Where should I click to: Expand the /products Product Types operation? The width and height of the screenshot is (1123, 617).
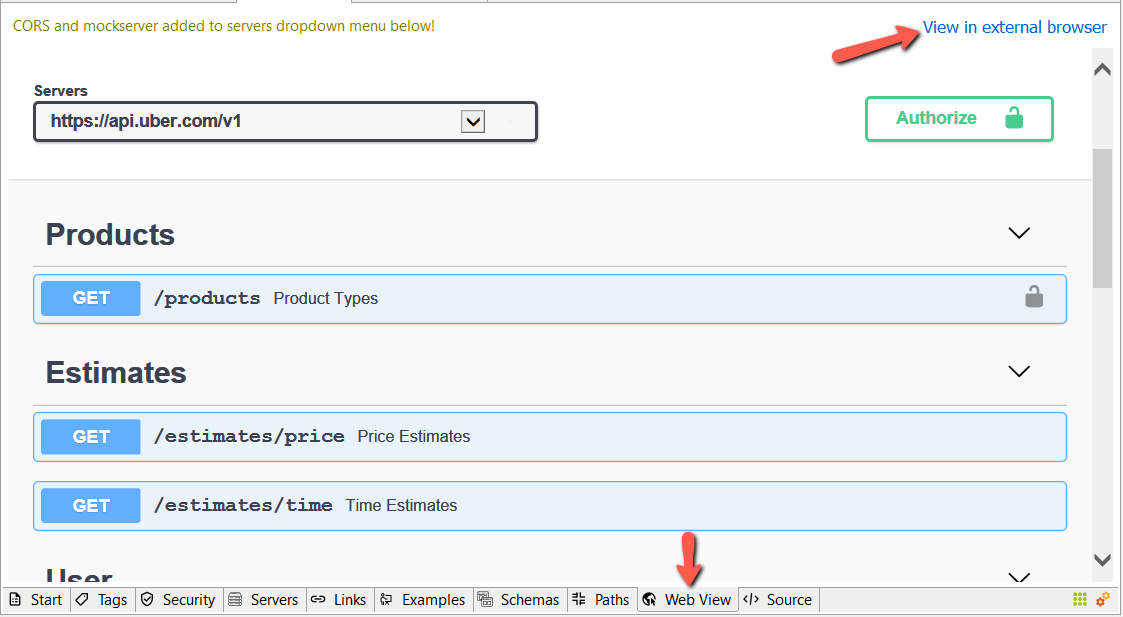coord(549,299)
